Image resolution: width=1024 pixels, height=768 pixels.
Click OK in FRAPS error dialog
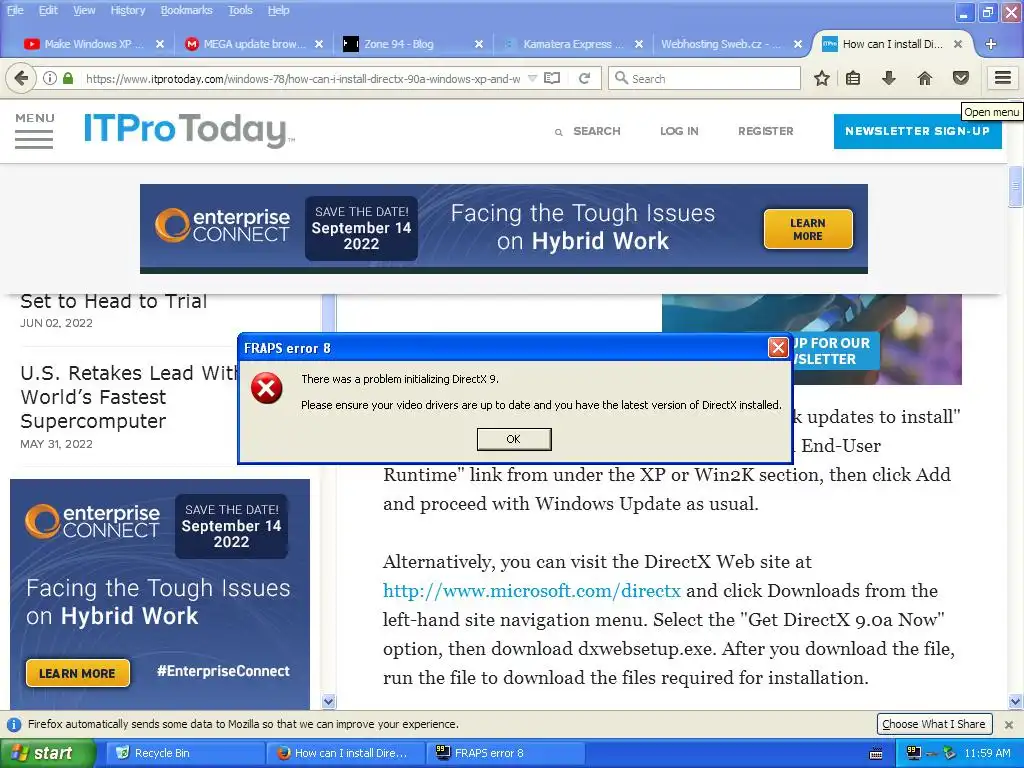(x=514, y=440)
